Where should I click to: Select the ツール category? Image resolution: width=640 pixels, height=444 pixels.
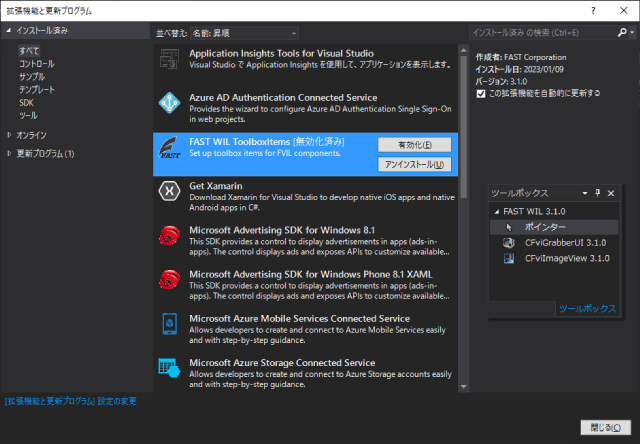point(28,115)
